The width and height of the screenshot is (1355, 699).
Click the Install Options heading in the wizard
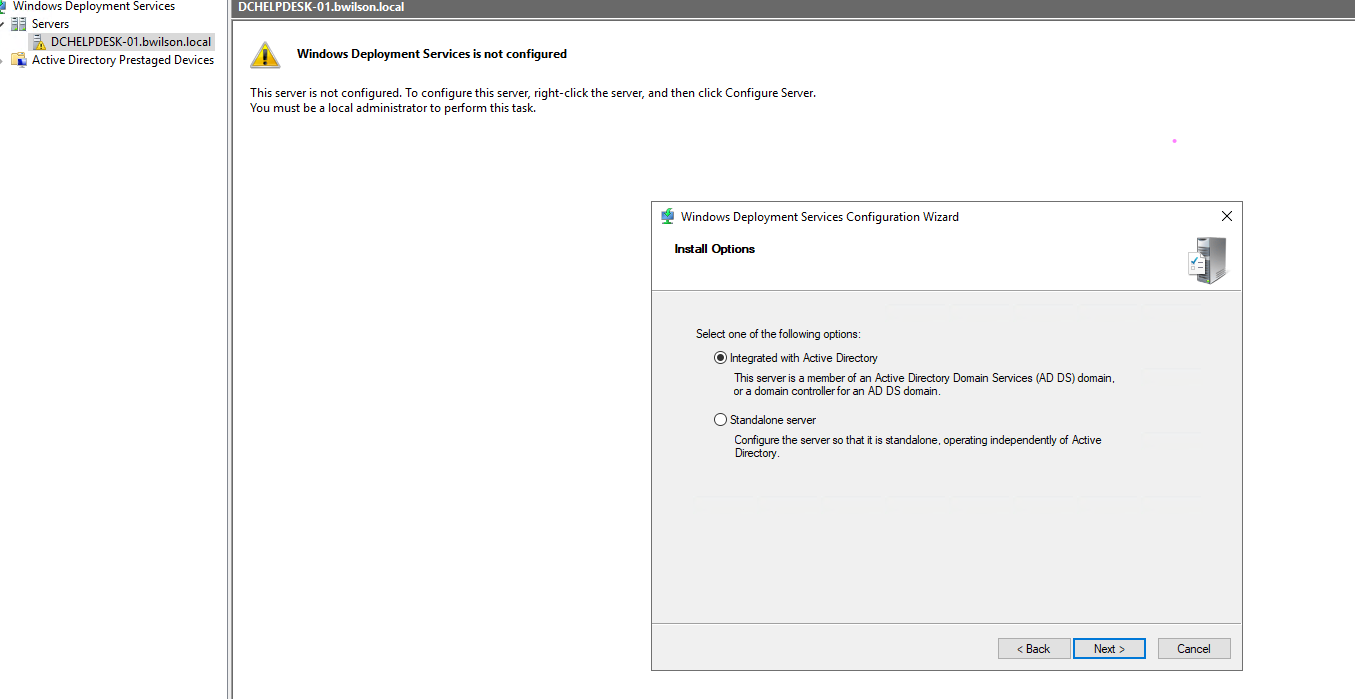tap(714, 248)
